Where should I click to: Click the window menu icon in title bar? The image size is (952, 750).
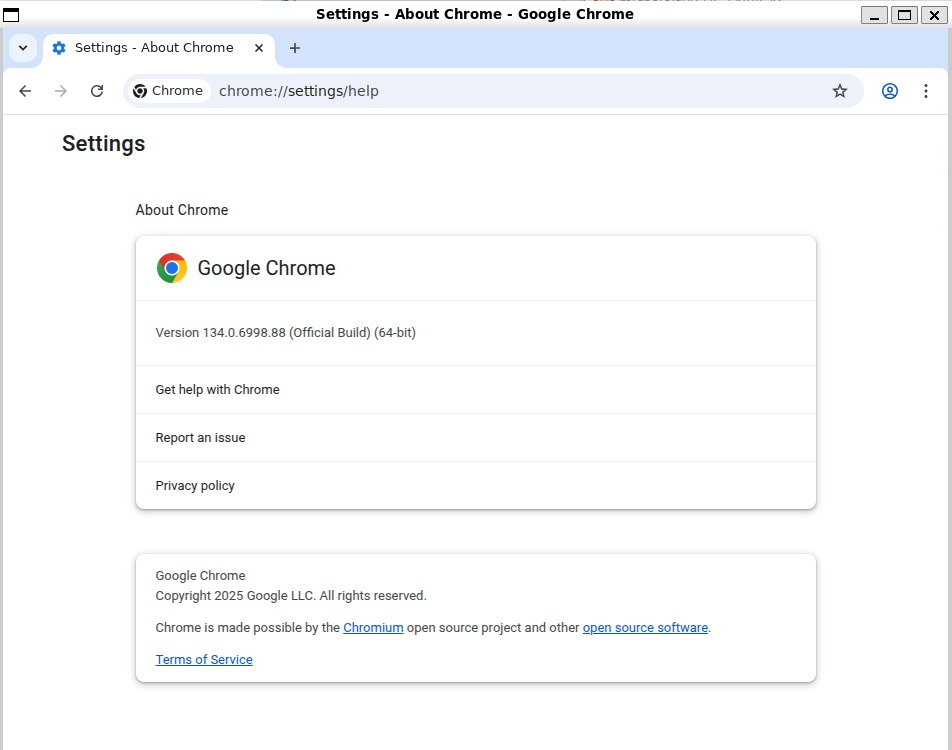(x=12, y=15)
